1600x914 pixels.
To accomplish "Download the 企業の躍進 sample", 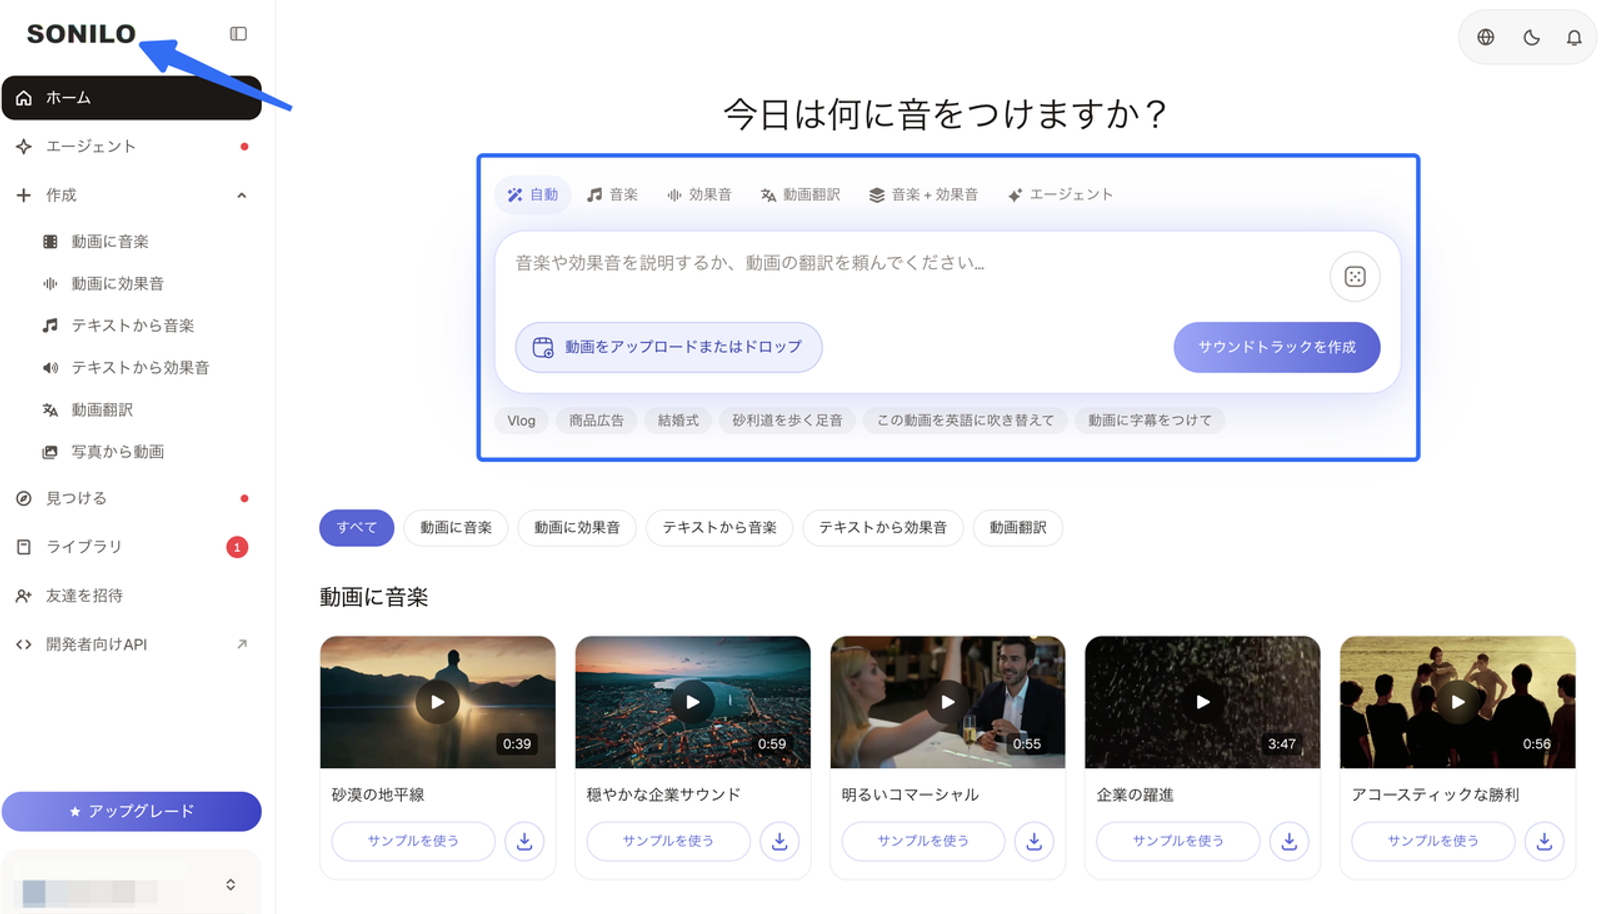I will [x=1289, y=841].
